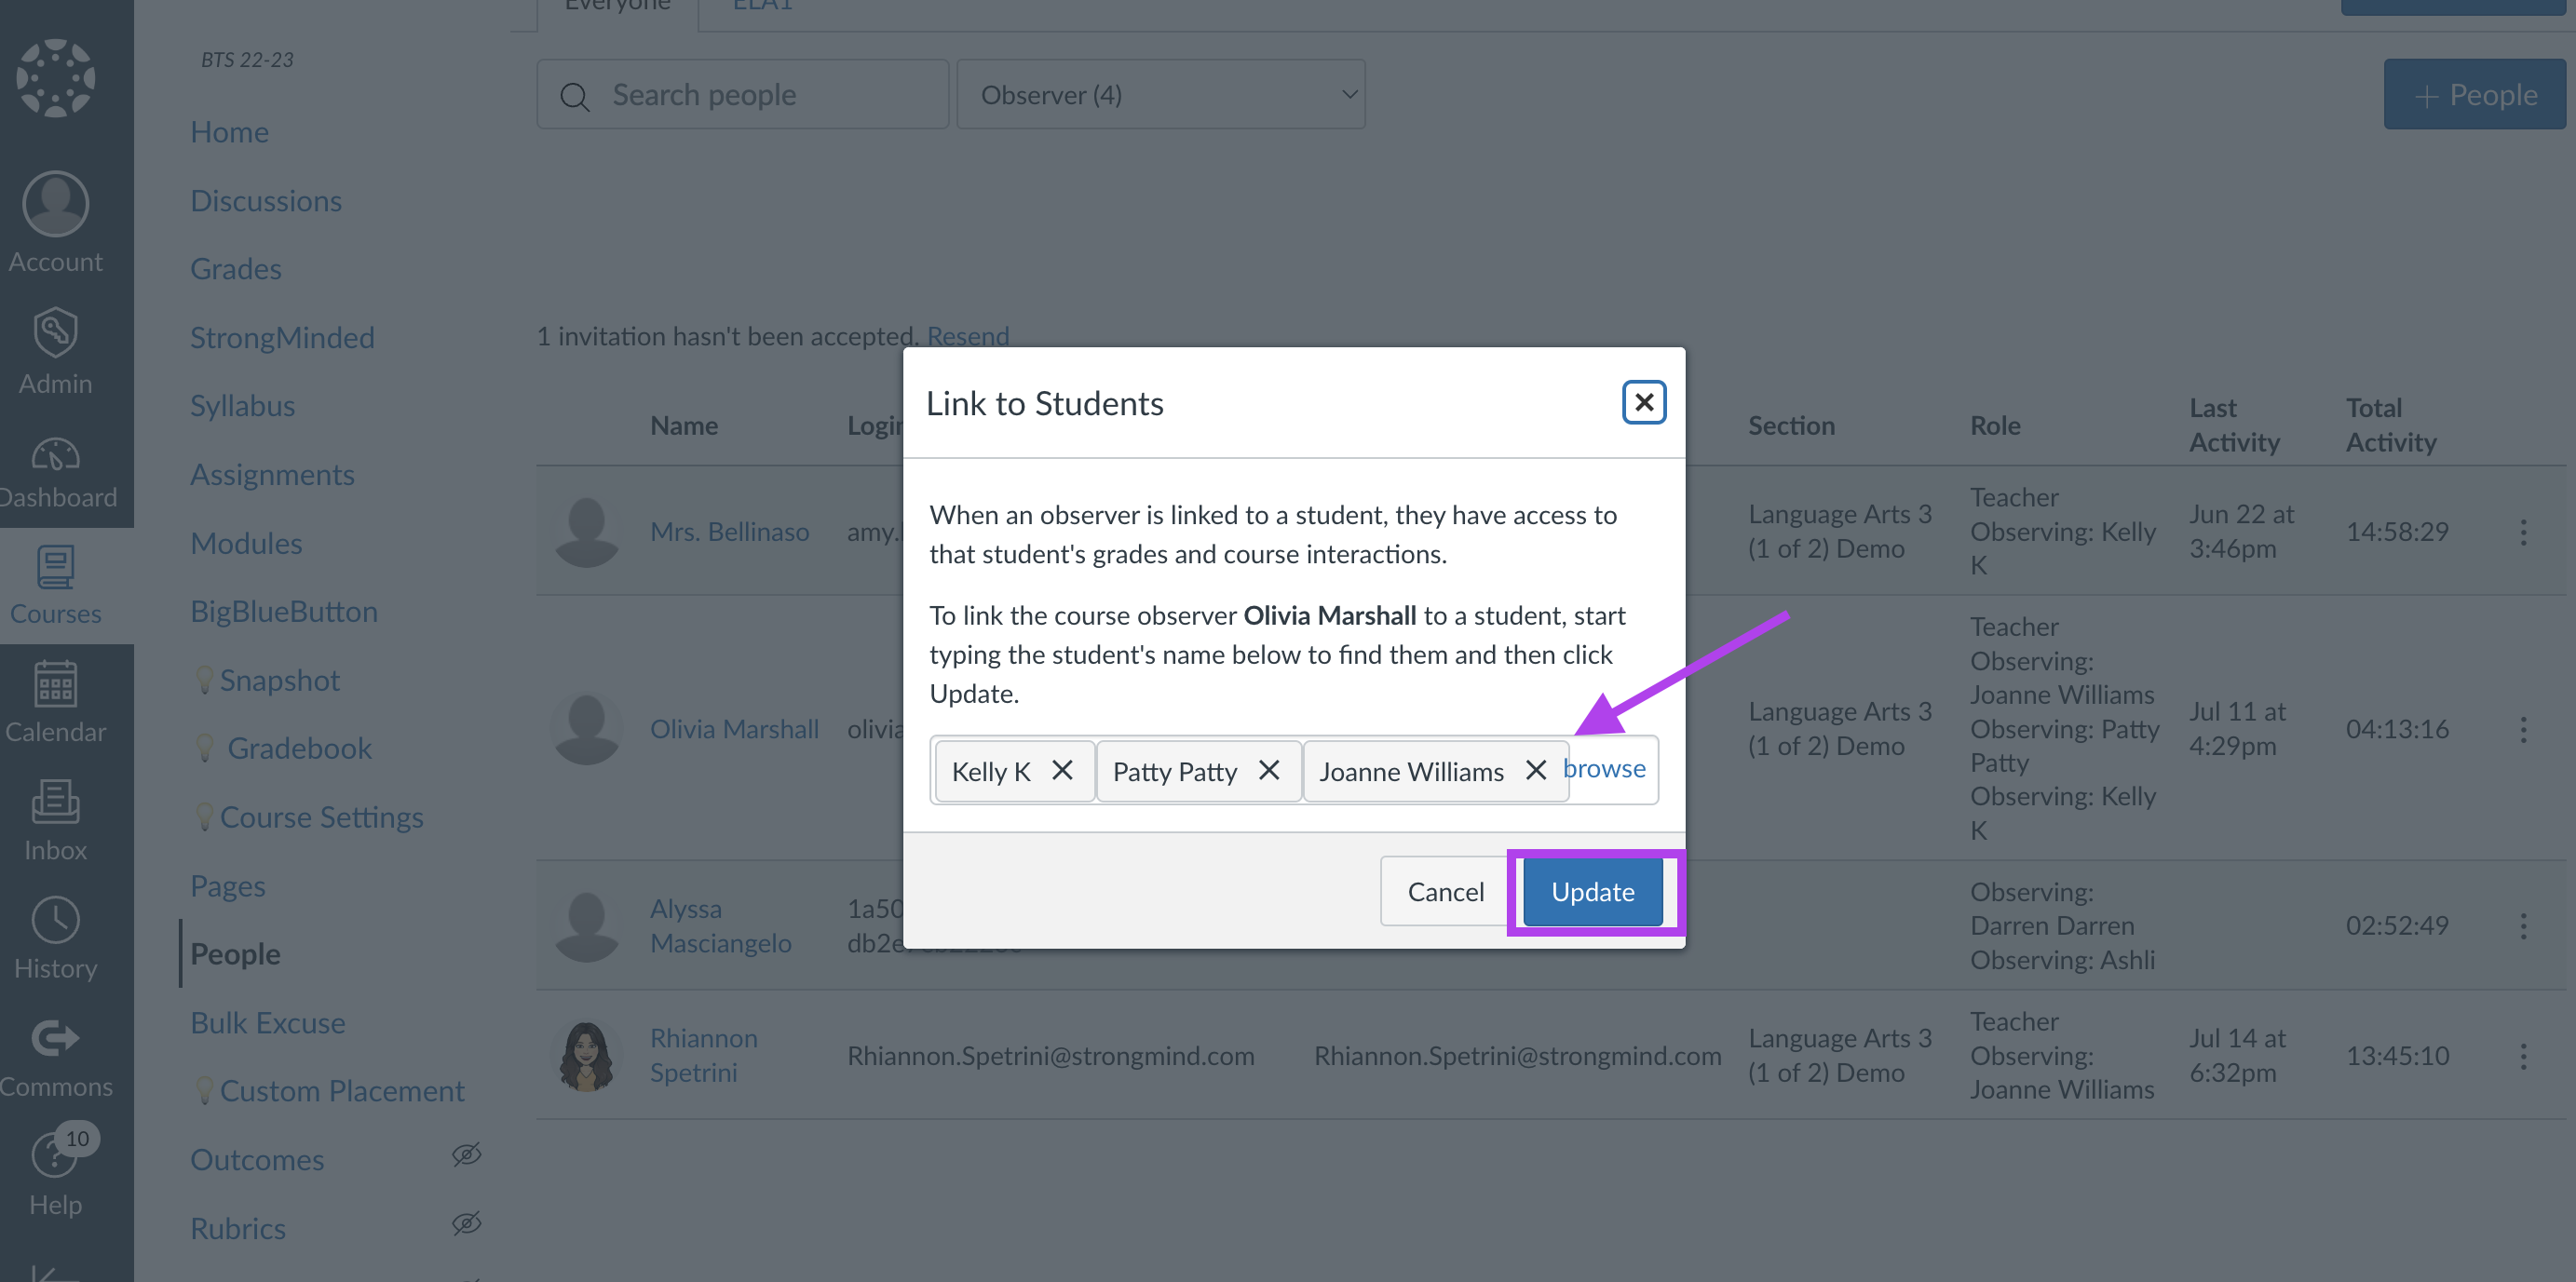Click Olivia Marshall's avatar placeholder
Viewport: 2576px width, 1282px height.
586,730
